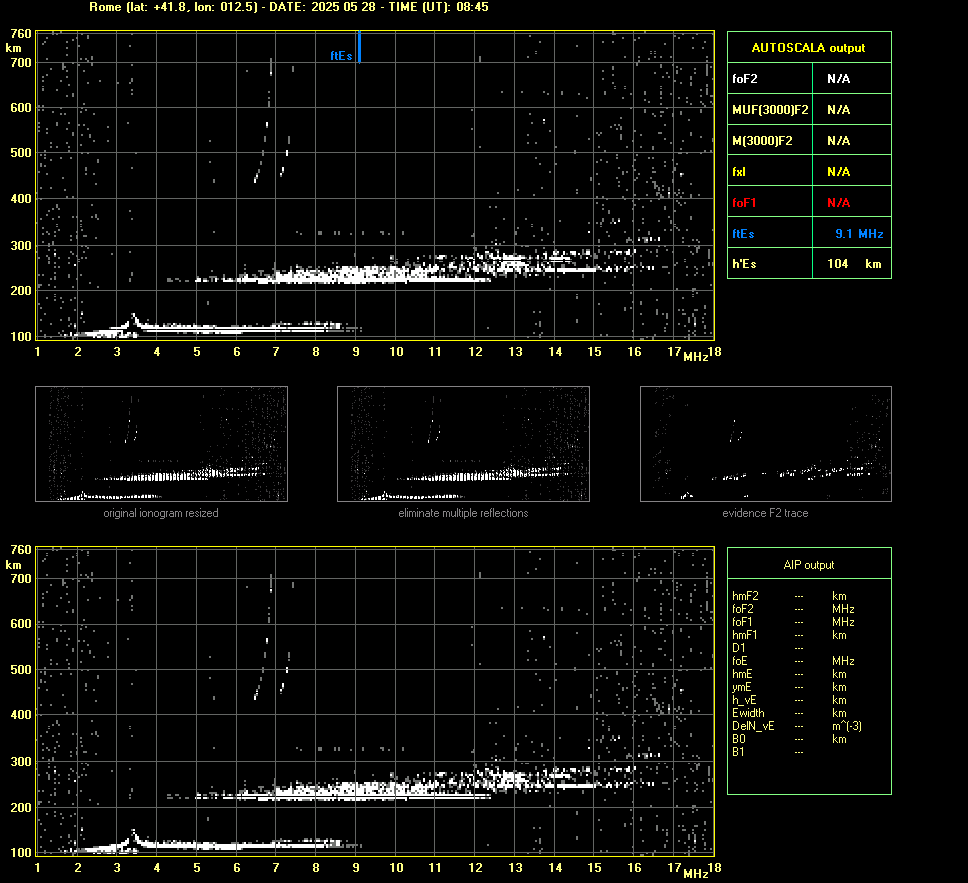Select the N/A value in the AUTOSCALA foF2 row
This screenshot has height=883, width=968.
[x=838, y=79]
